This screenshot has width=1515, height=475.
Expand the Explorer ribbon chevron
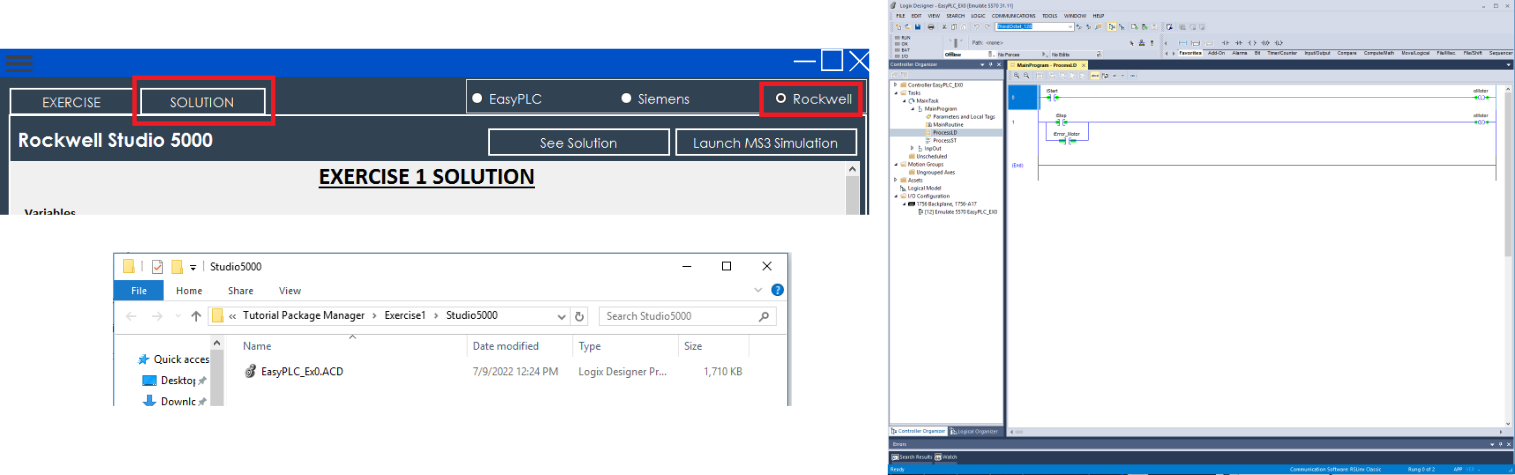click(x=760, y=290)
